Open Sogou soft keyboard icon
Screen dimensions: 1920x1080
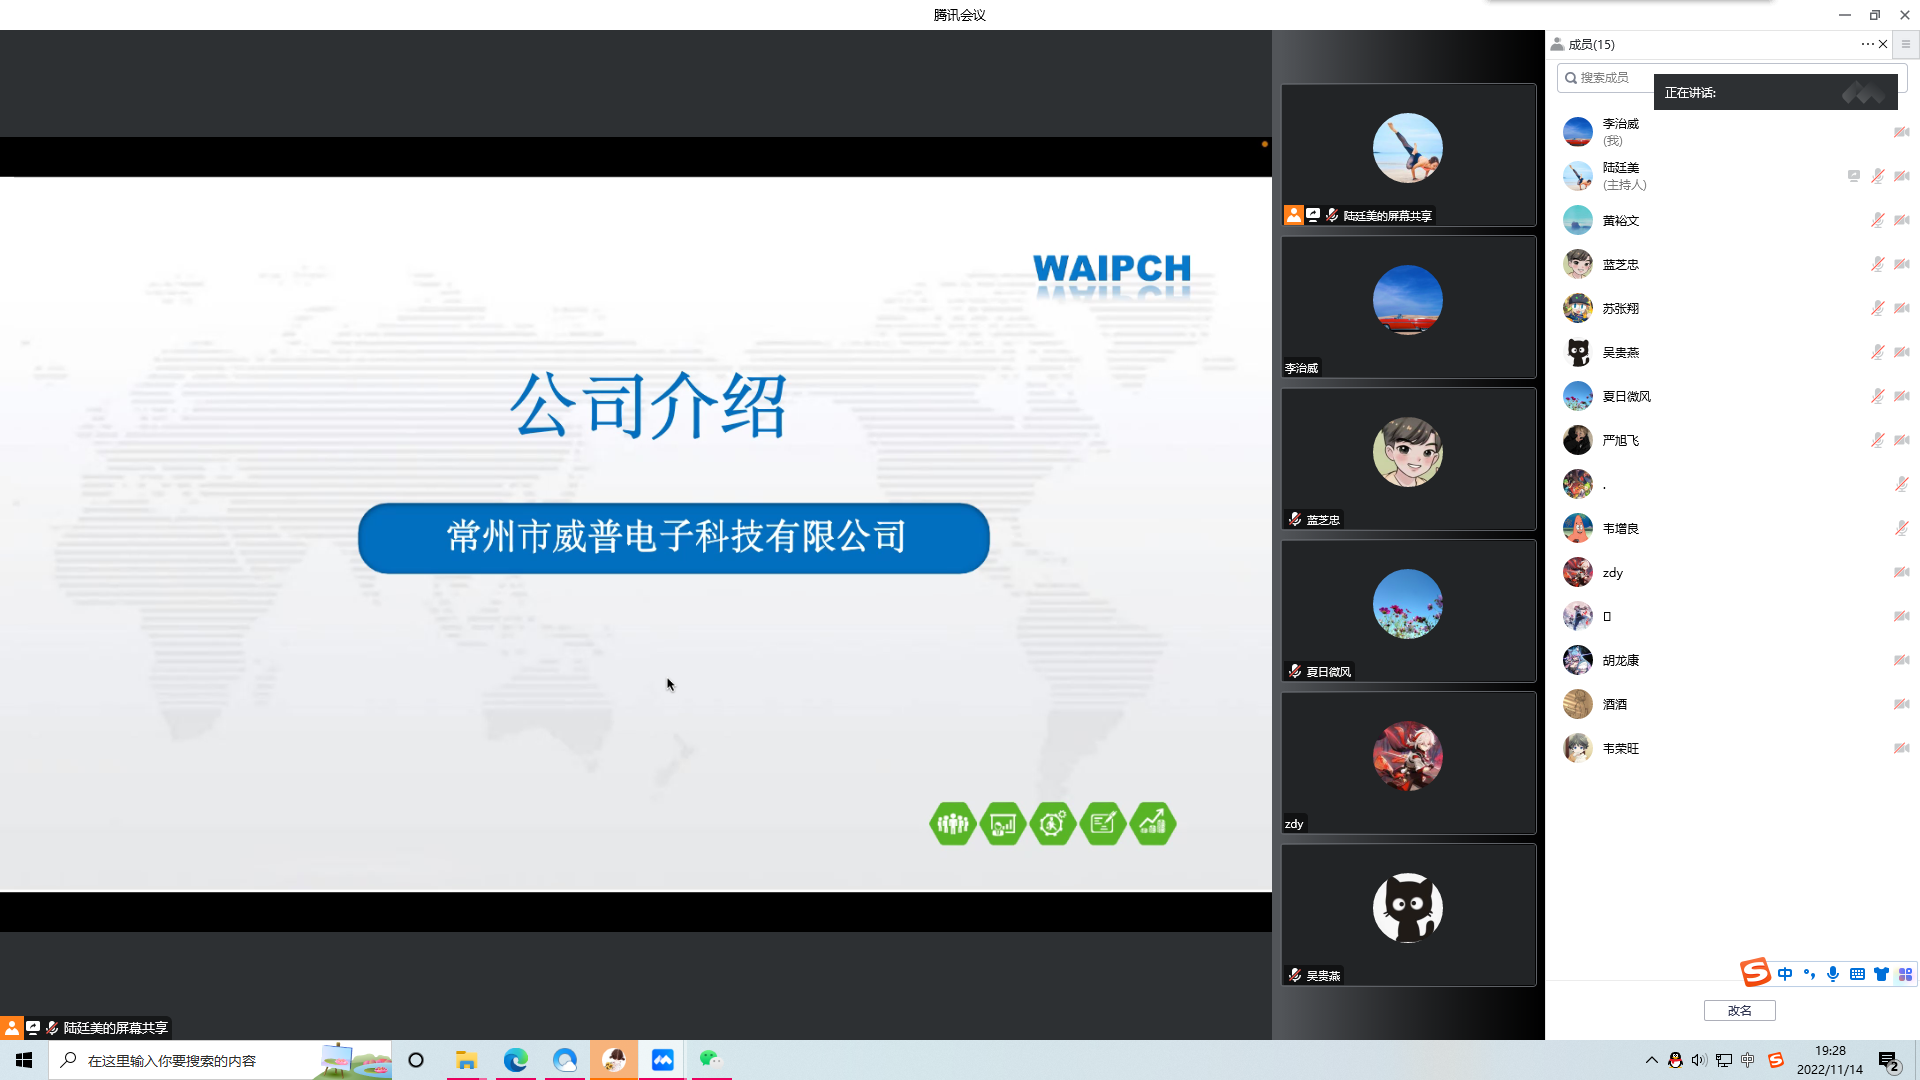[x=1857, y=974]
